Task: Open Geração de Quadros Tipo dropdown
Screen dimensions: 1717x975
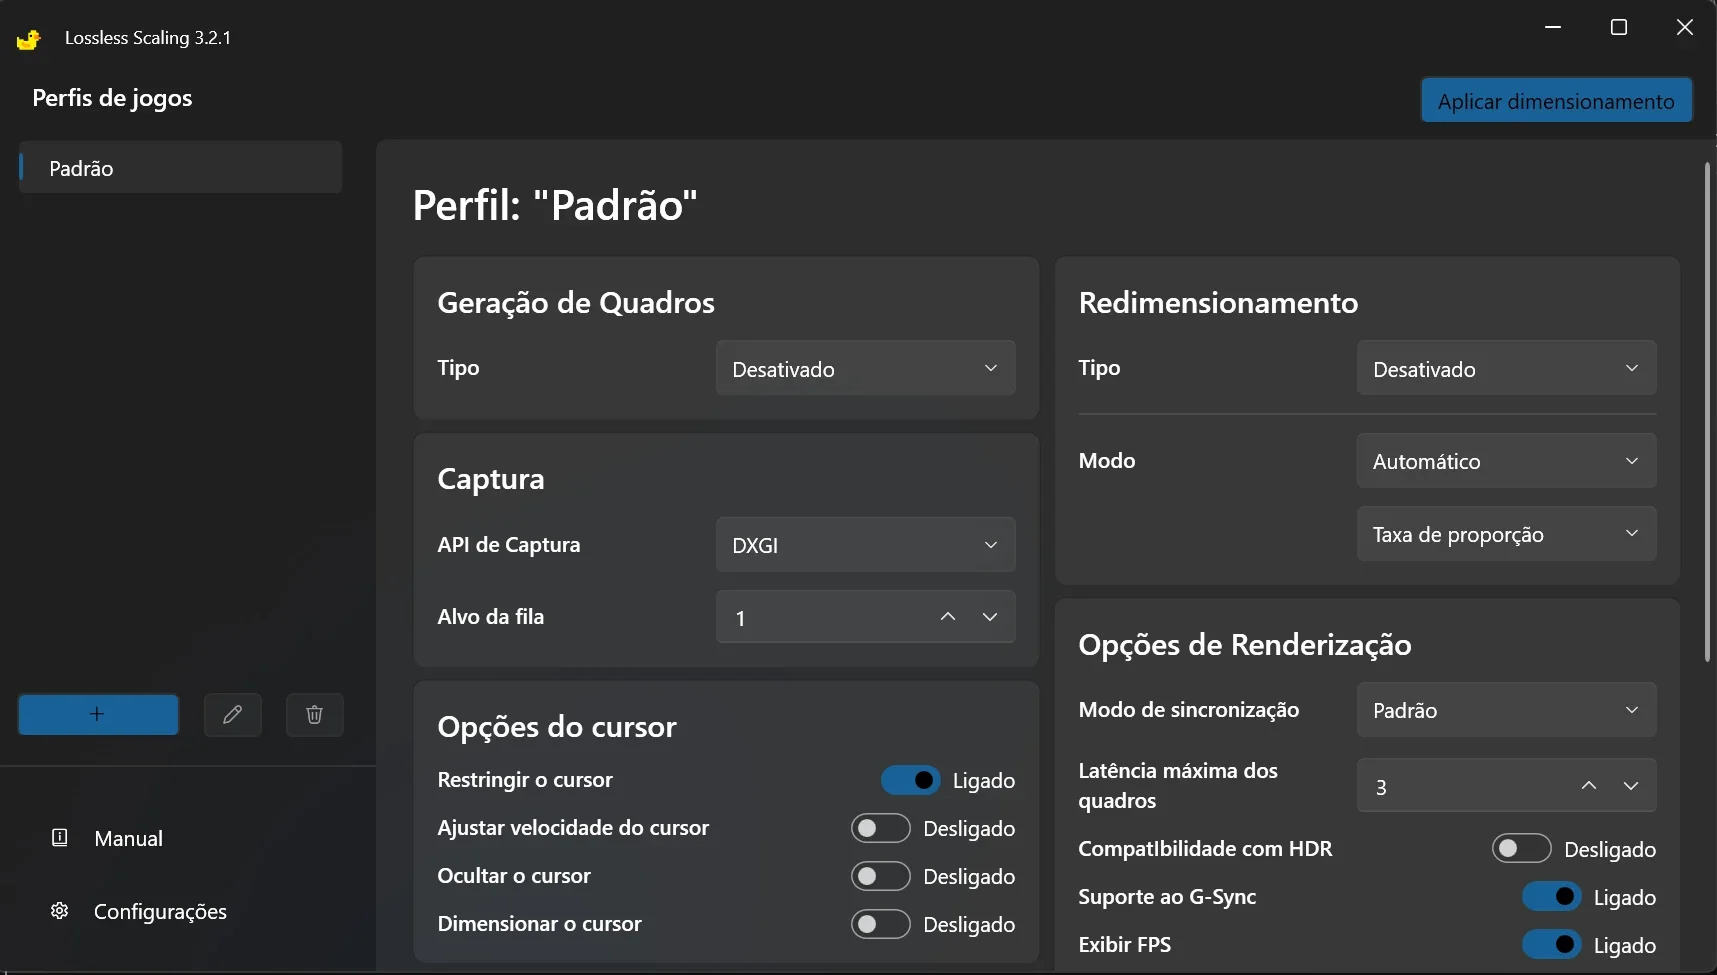Action: coord(866,368)
